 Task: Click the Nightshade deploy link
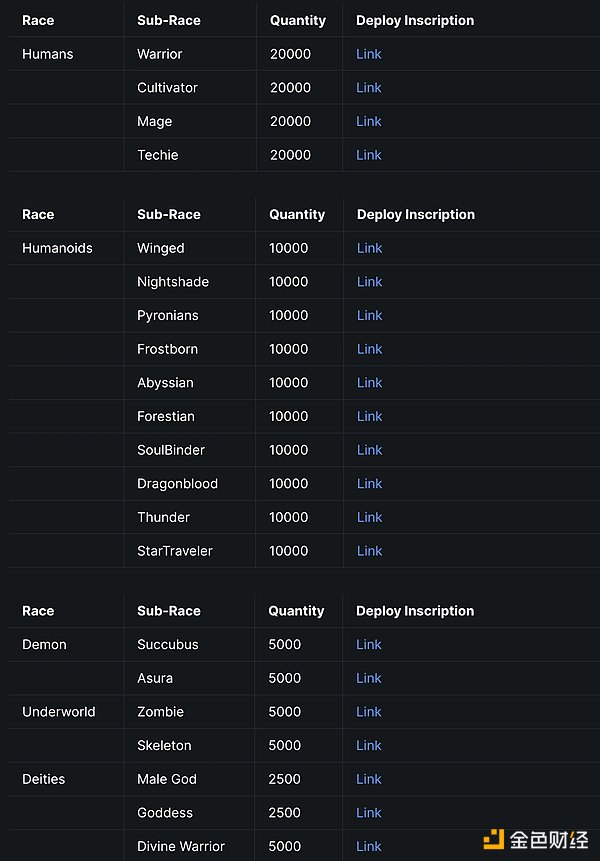370,282
